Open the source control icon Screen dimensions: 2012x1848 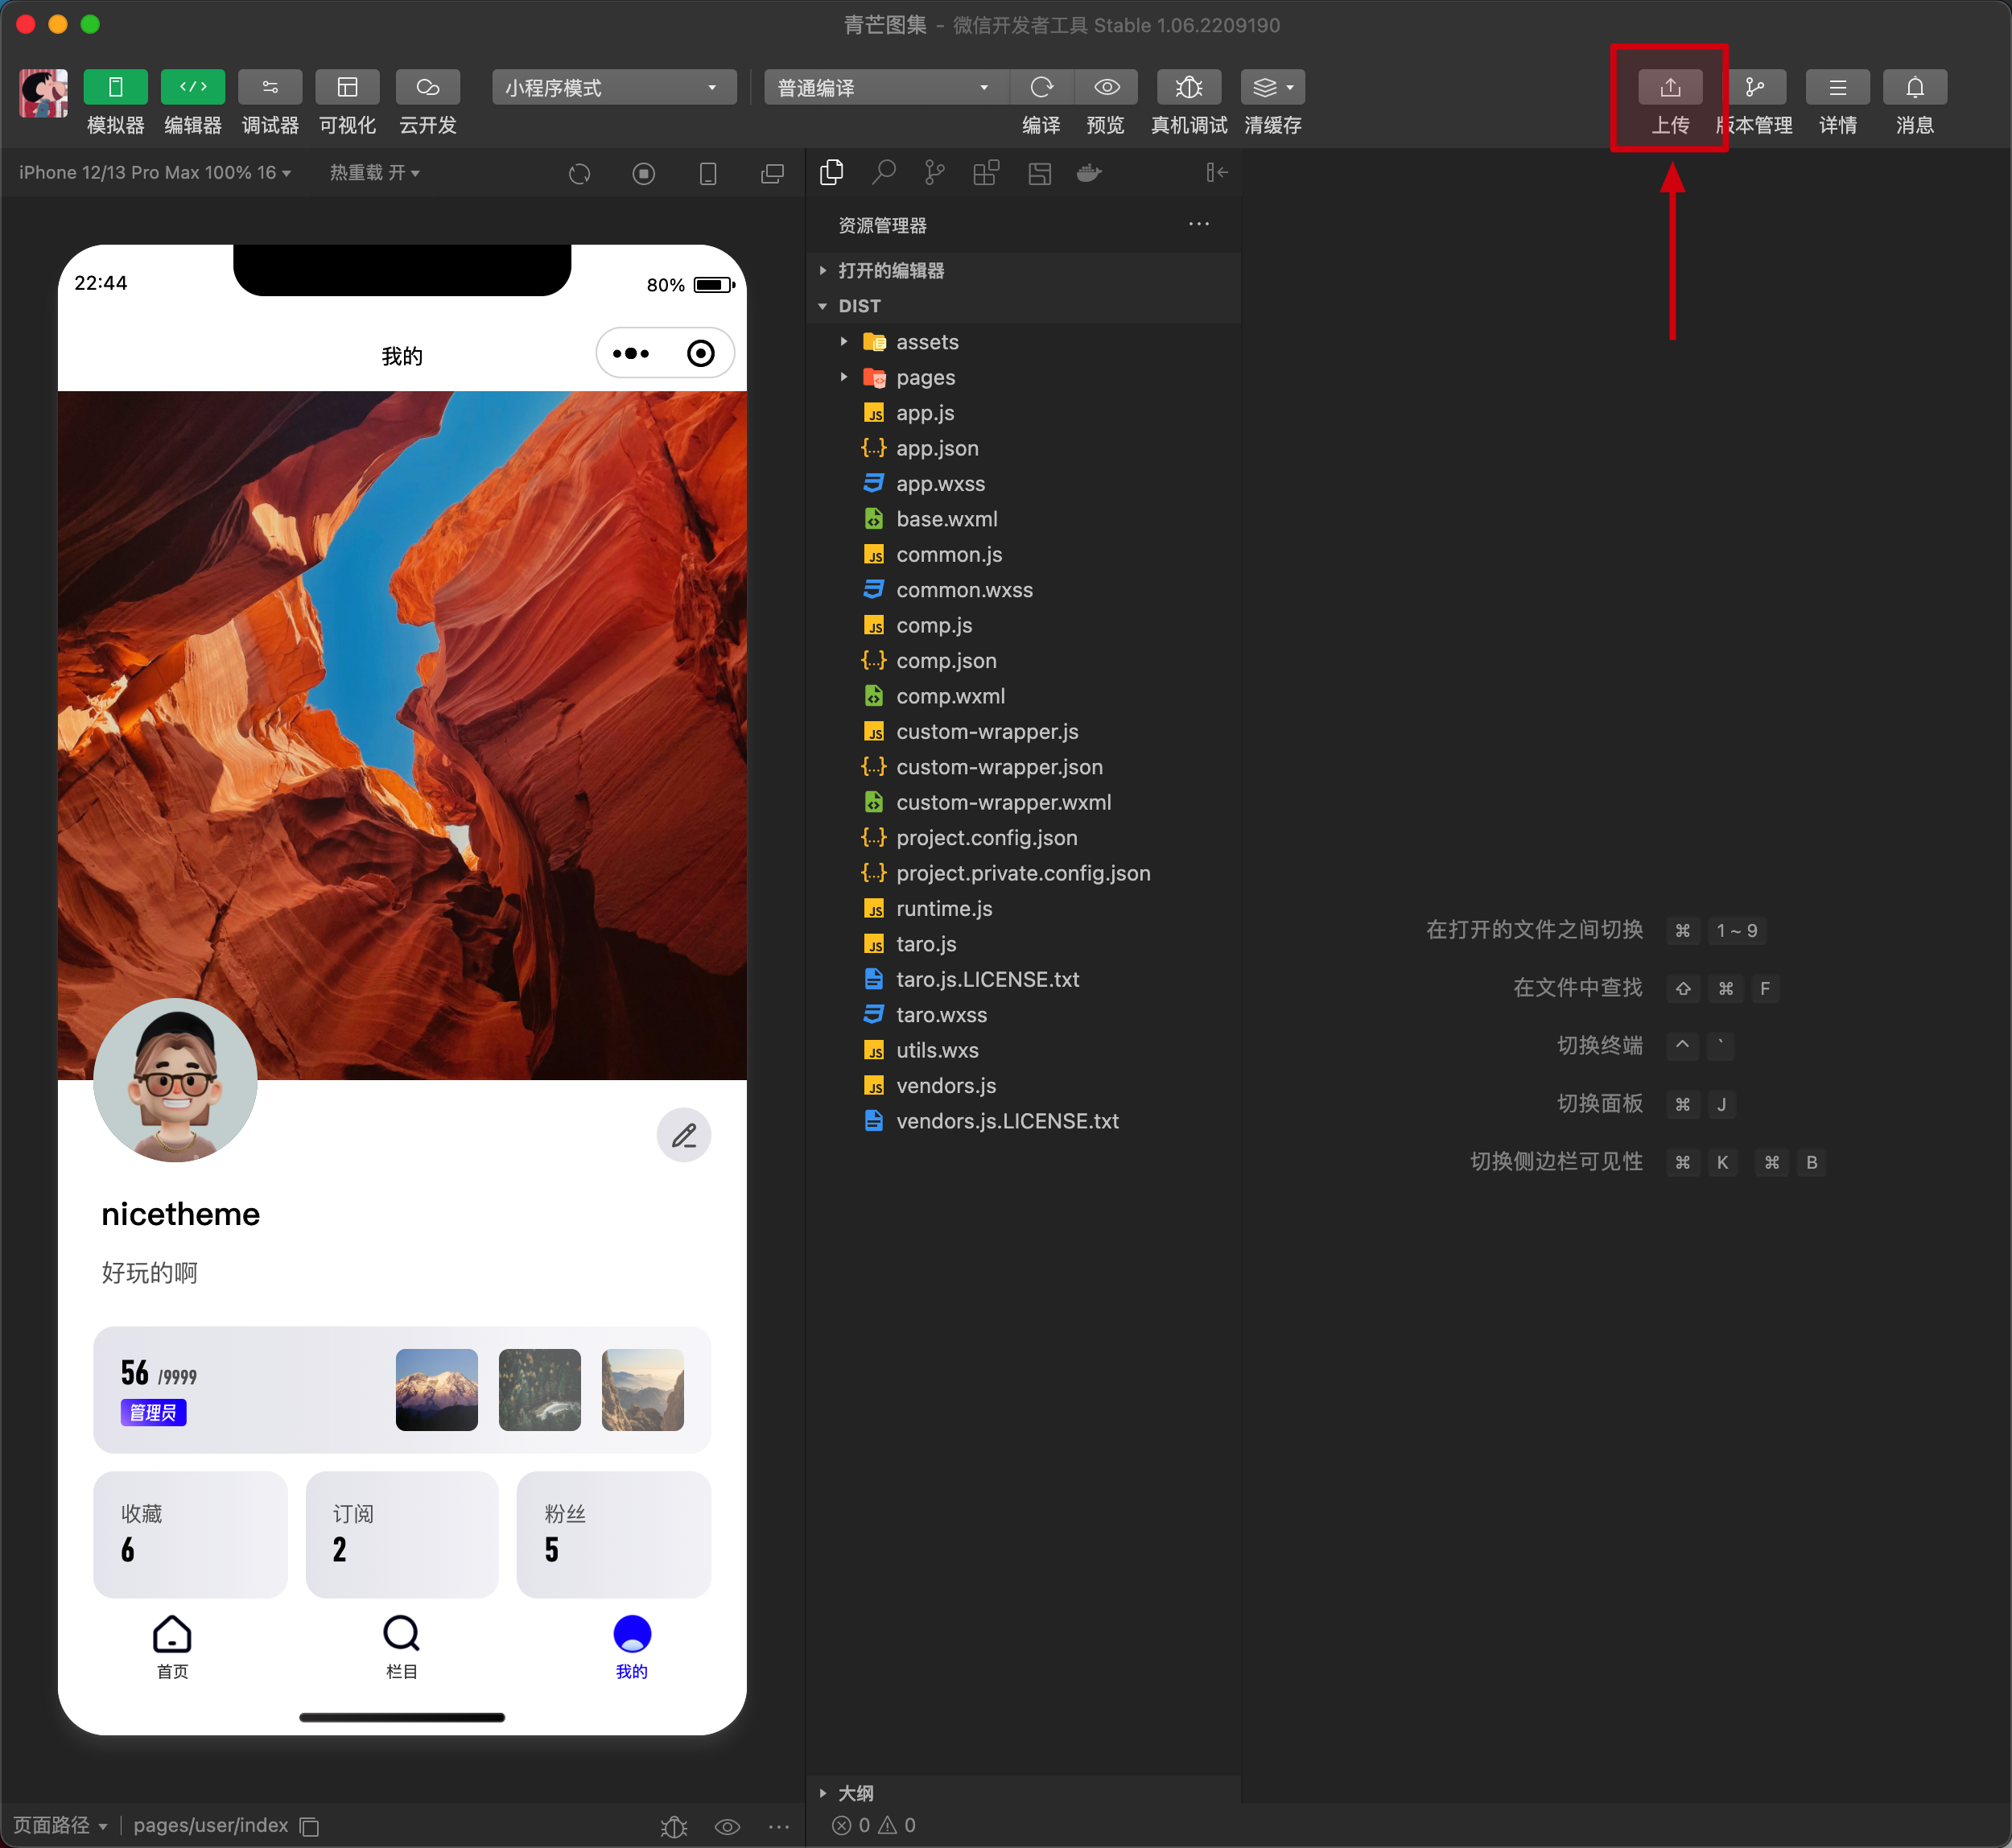(x=935, y=173)
